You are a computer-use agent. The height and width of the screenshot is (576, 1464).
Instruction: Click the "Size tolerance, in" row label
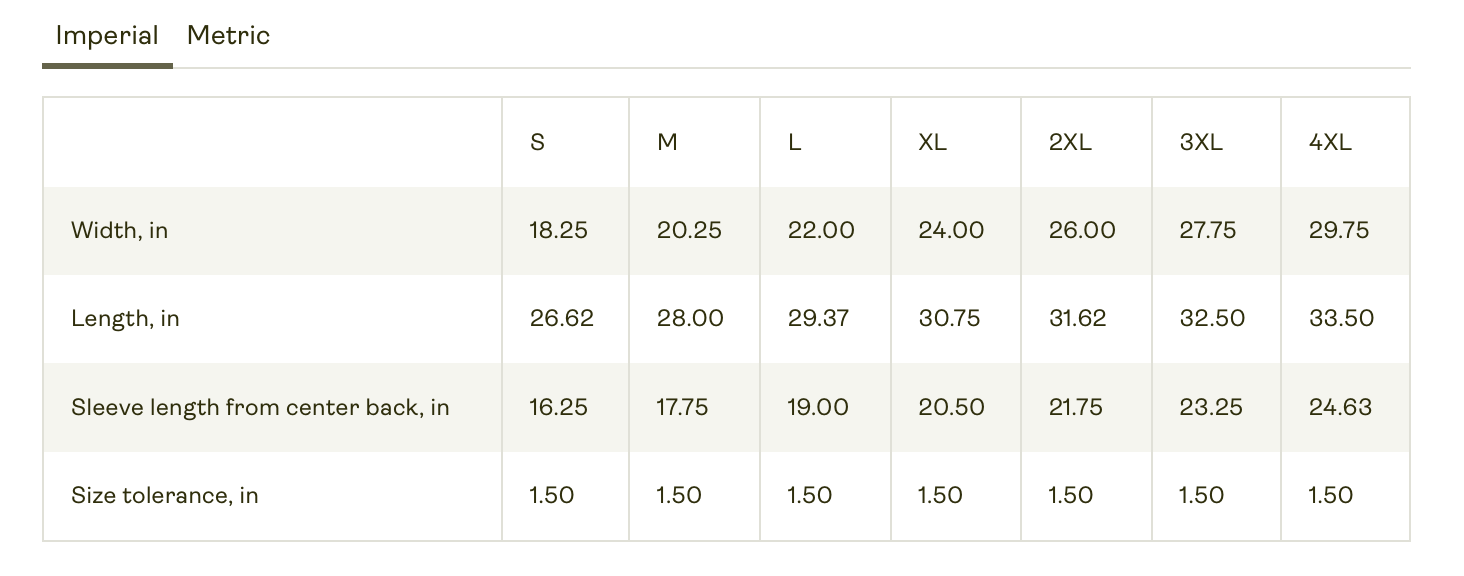(x=165, y=495)
